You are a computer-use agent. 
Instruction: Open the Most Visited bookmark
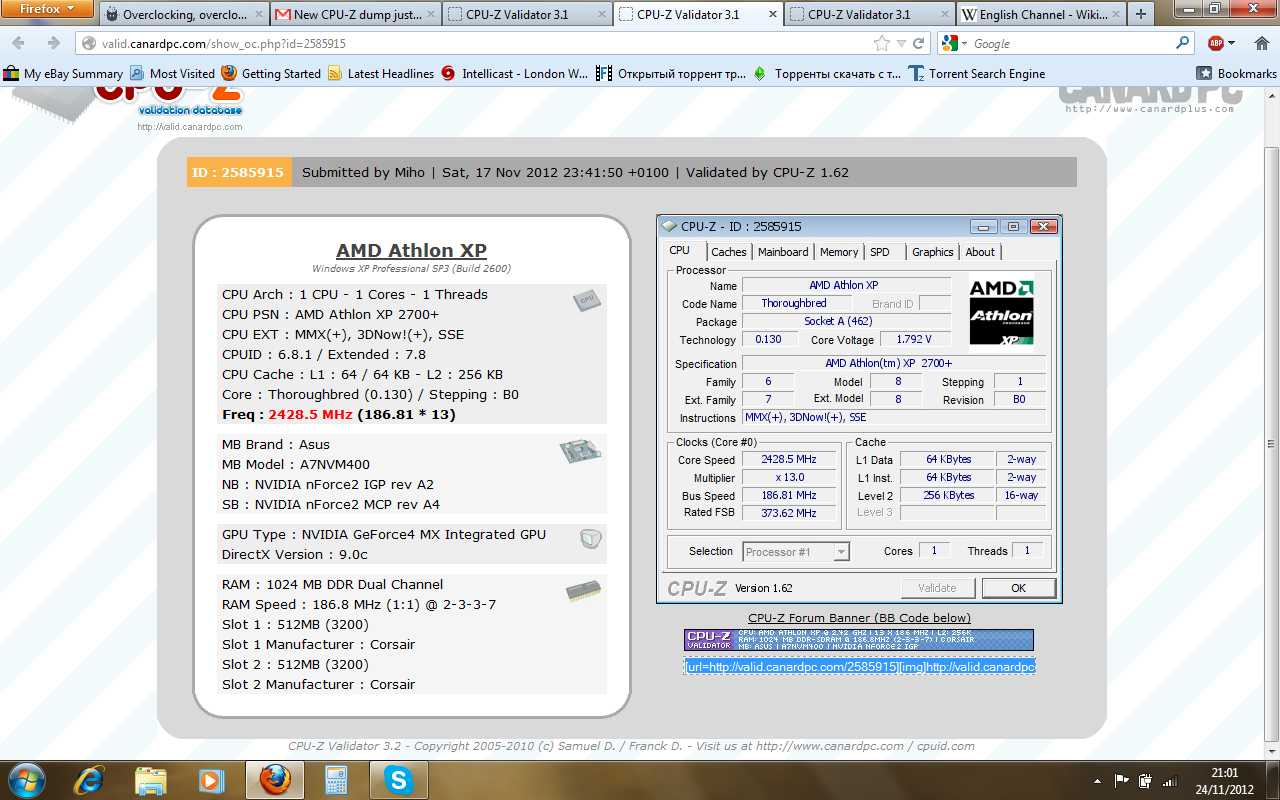click(x=172, y=73)
